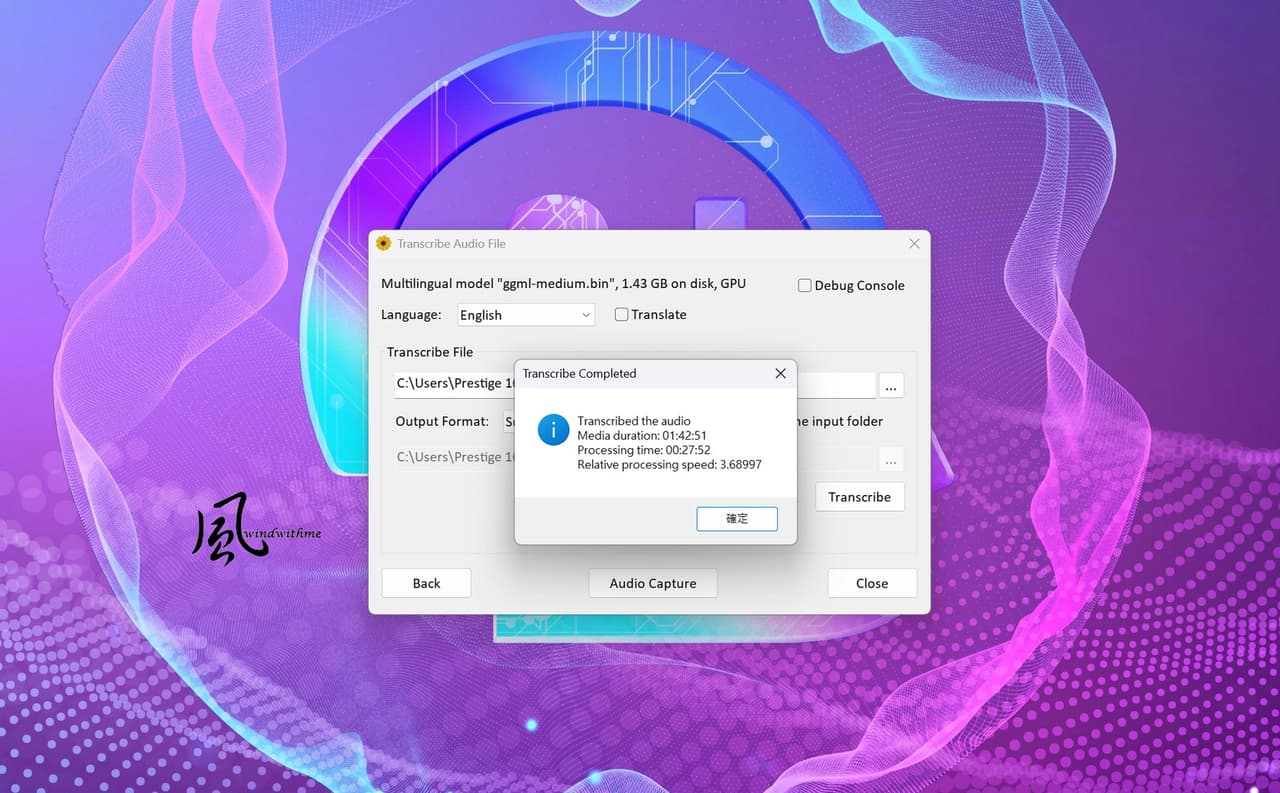Image resolution: width=1280 pixels, height=793 pixels.
Task: Browse for input file with ellipsis button
Action: tap(891, 386)
